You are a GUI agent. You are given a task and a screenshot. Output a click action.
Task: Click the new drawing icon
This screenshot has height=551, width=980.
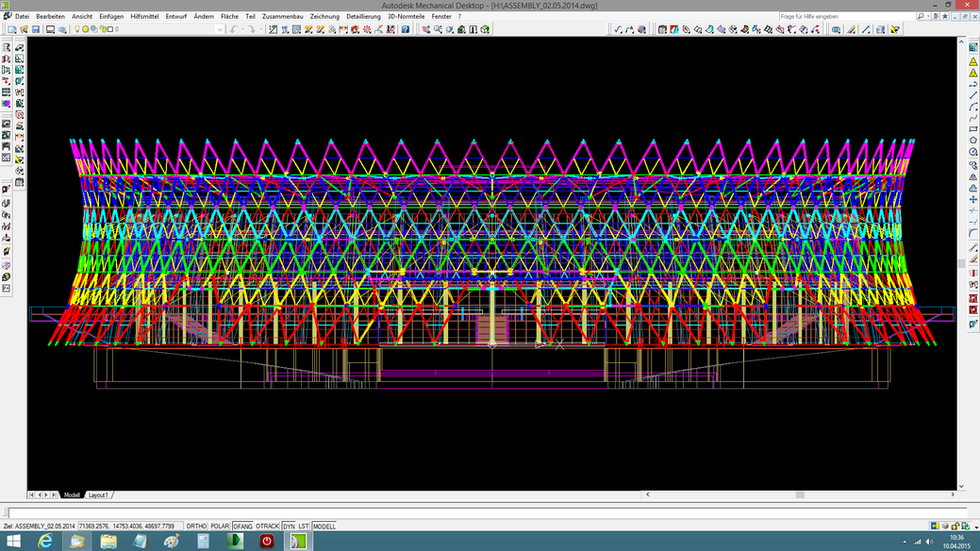pyautogui.click(x=12, y=29)
